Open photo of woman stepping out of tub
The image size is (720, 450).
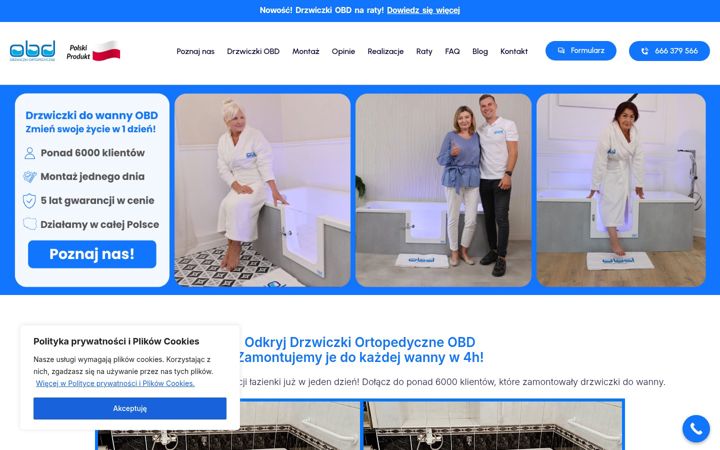tap(621, 190)
